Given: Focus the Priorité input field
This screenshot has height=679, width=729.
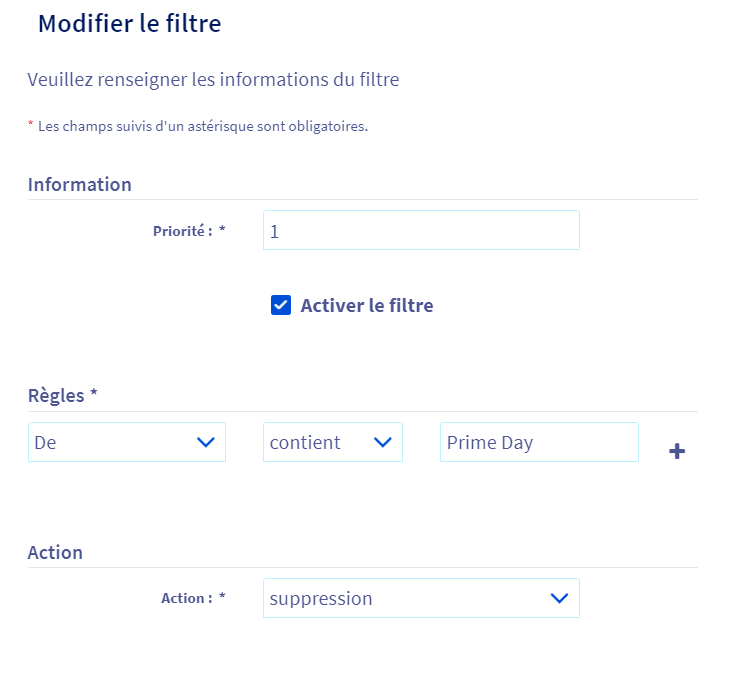Looking at the screenshot, I should tap(420, 230).
